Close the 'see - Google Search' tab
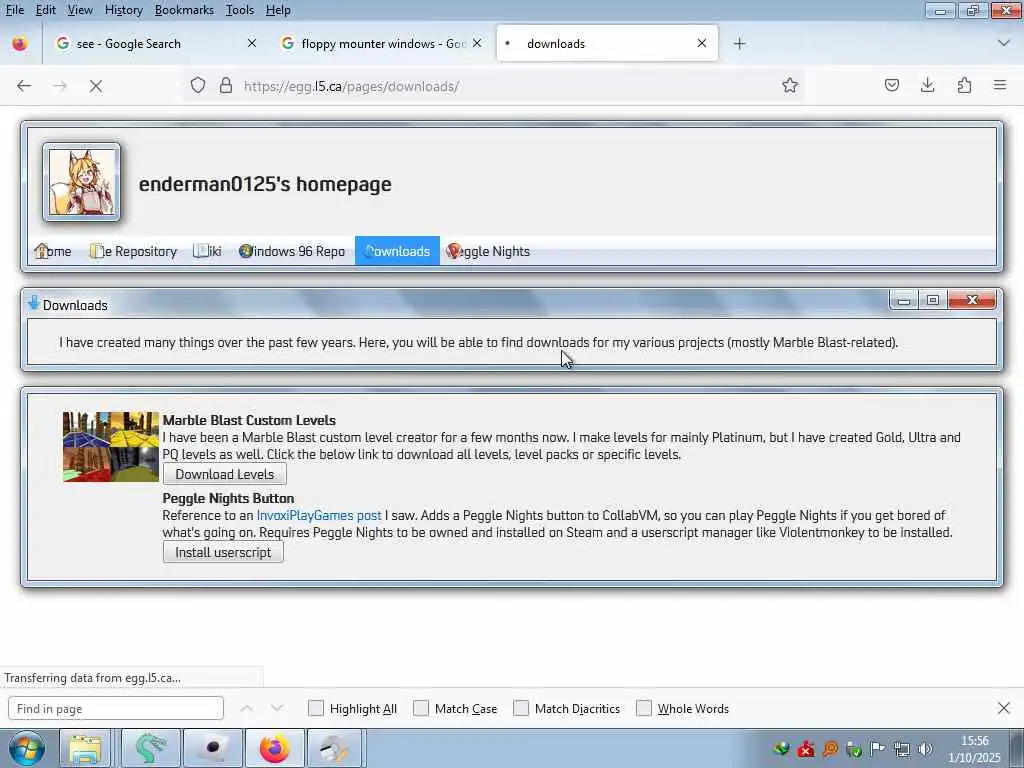This screenshot has width=1024, height=768. (x=251, y=43)
